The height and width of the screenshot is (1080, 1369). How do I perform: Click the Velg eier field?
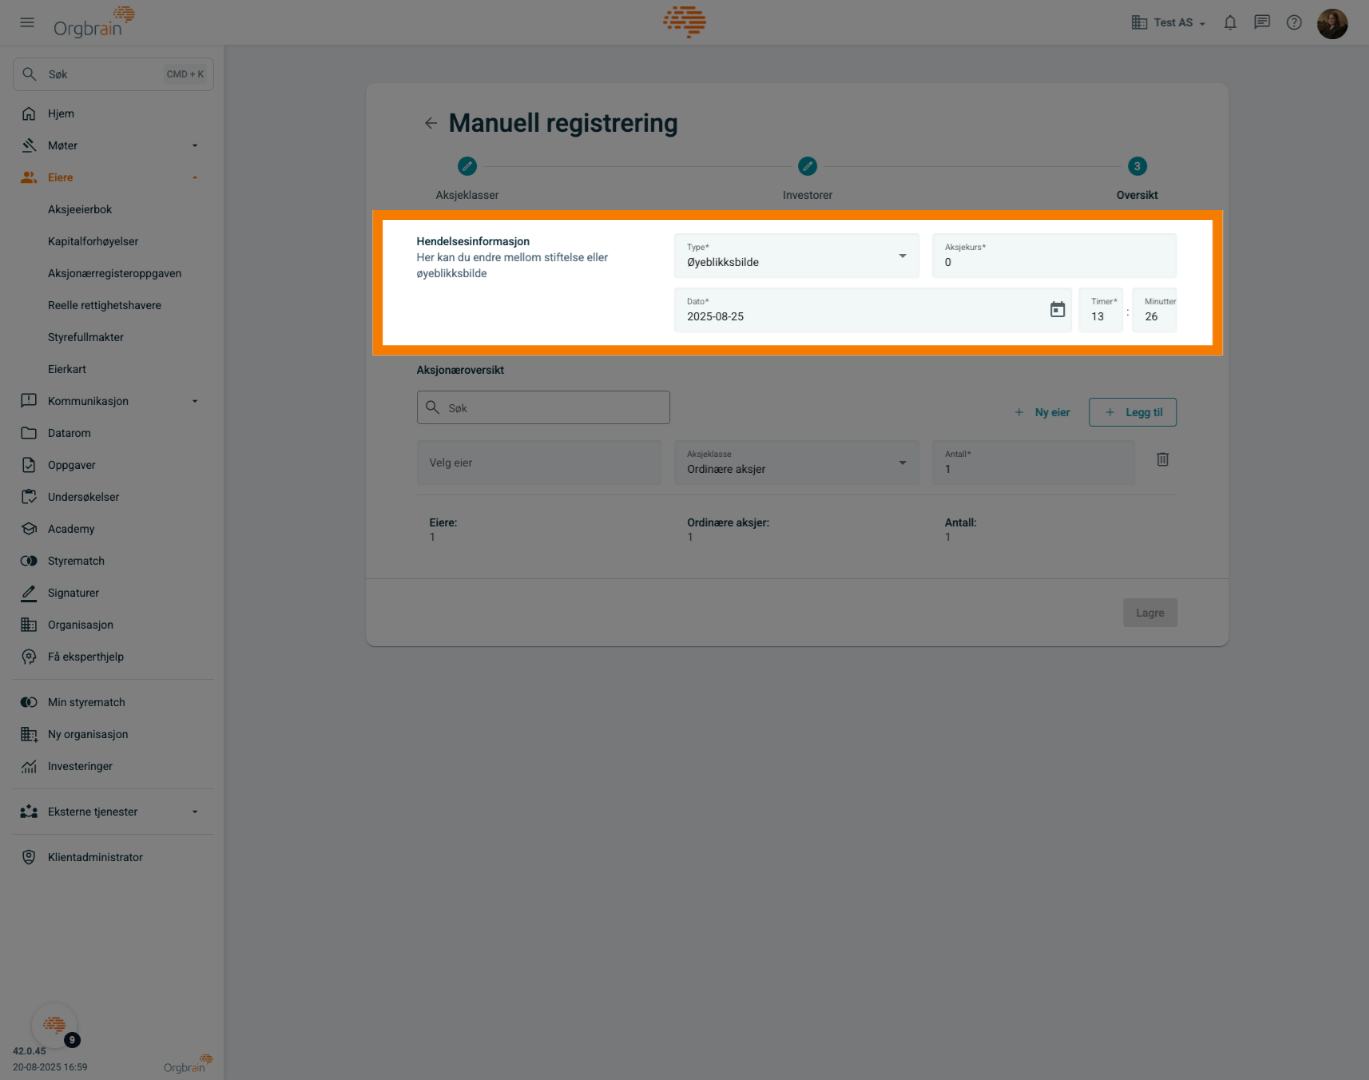[539, 463]
